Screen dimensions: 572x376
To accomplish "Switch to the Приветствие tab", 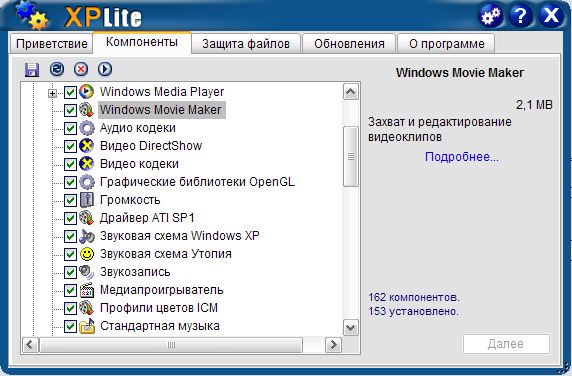I will [51, 44].
